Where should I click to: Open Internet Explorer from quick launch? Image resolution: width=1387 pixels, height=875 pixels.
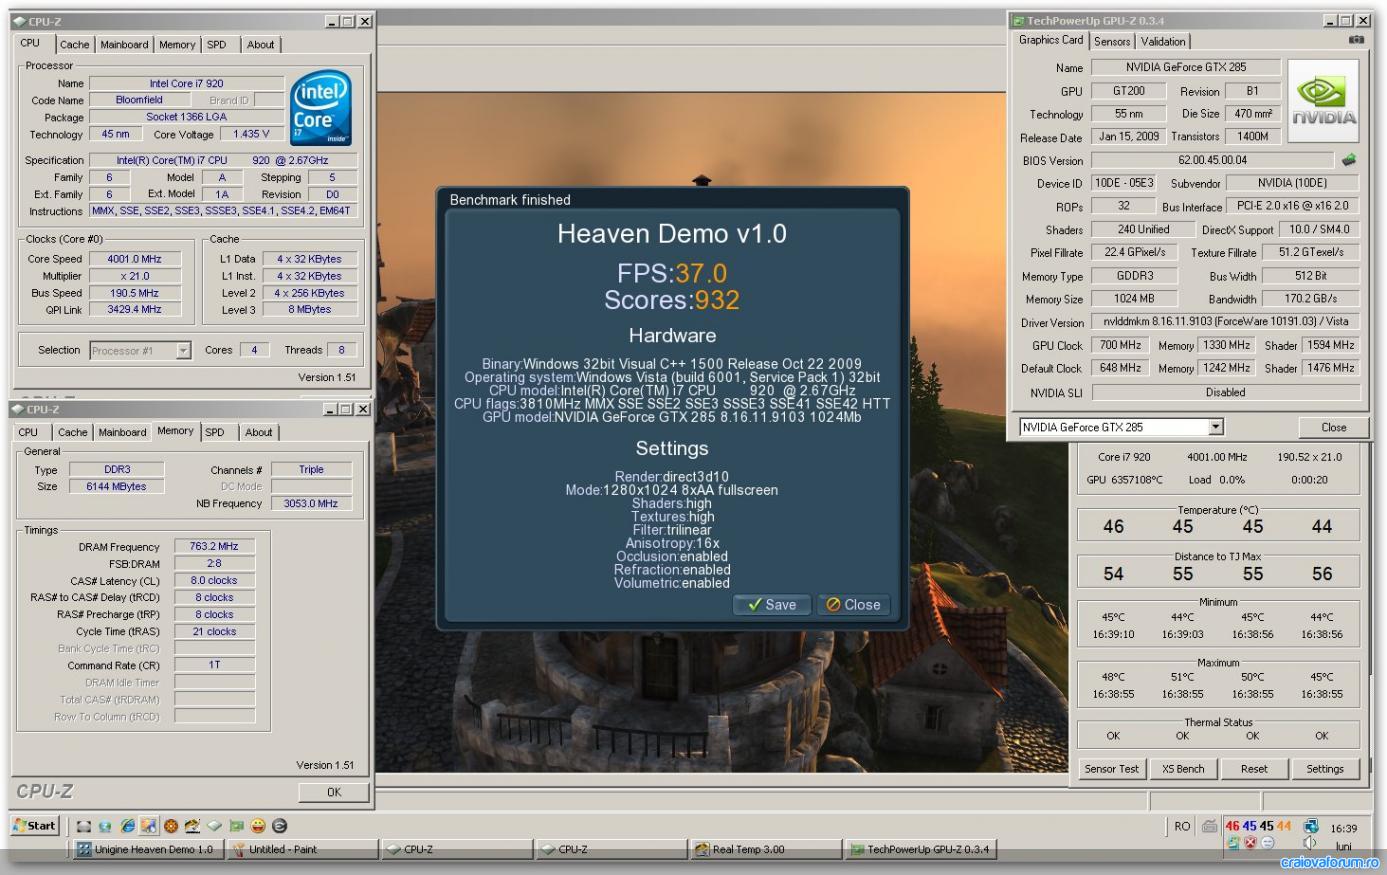pos(127,826)
